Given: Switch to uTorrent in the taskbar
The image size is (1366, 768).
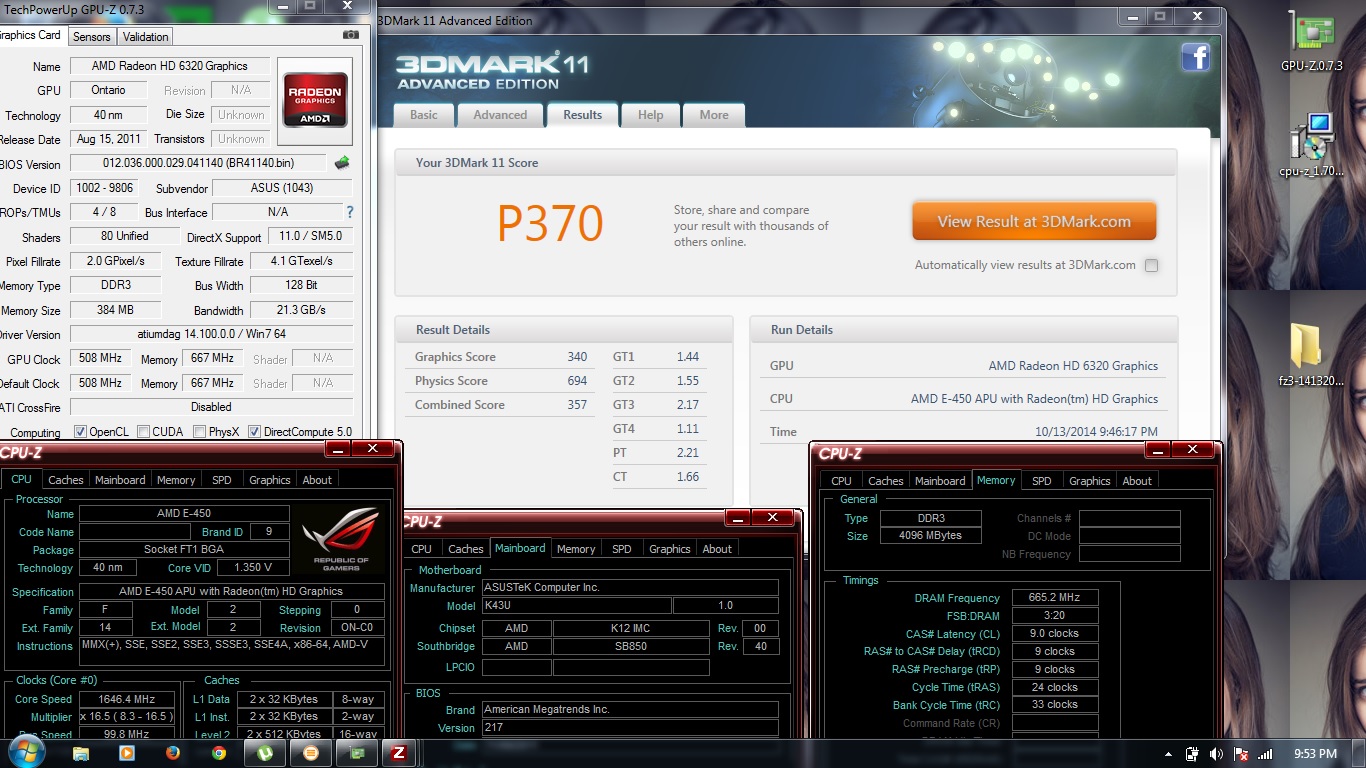Looking at the screenshot, I should pos(265,753).
